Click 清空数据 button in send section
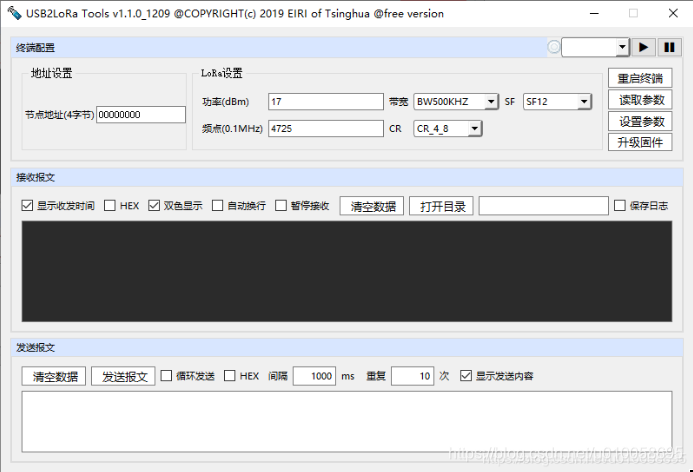Screen dimensions: 693x472 [x=53, y=376]
